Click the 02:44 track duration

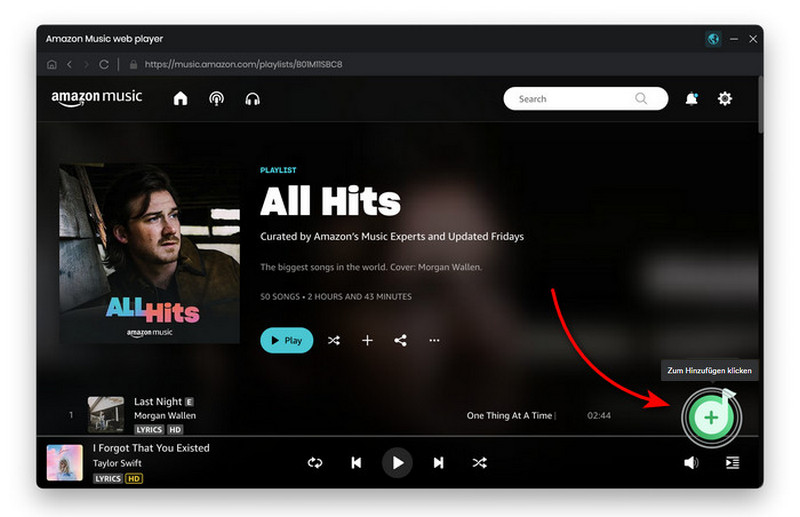598,415
